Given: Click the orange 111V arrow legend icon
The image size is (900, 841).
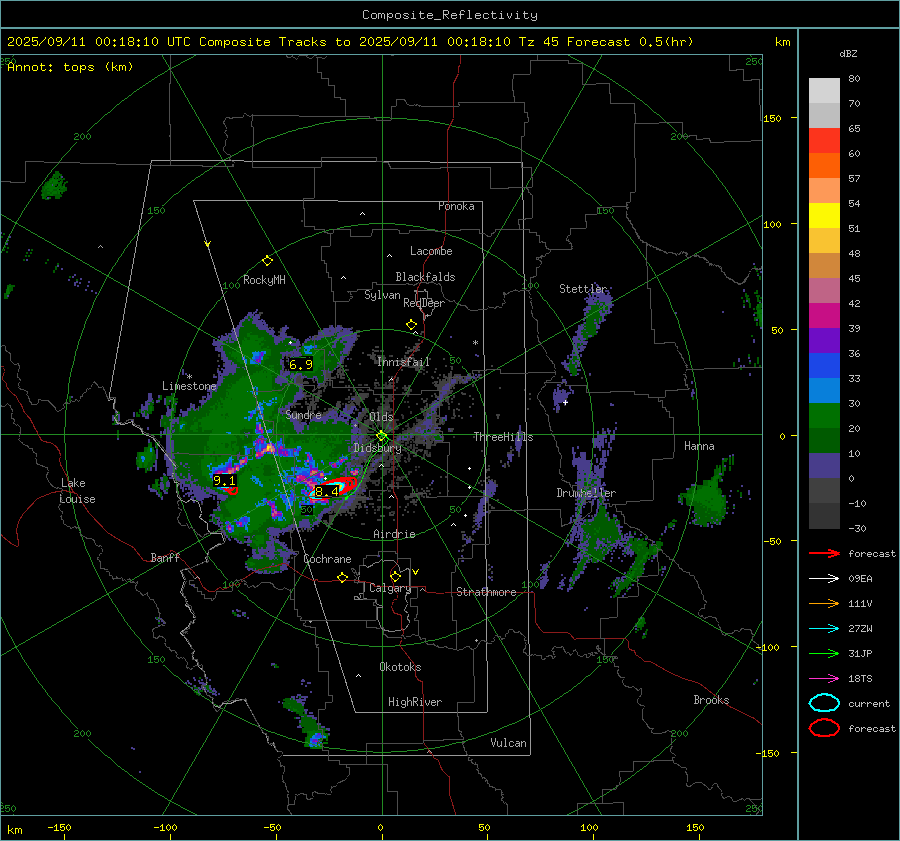Looking at the screenshot, I should tap(824, 603).
